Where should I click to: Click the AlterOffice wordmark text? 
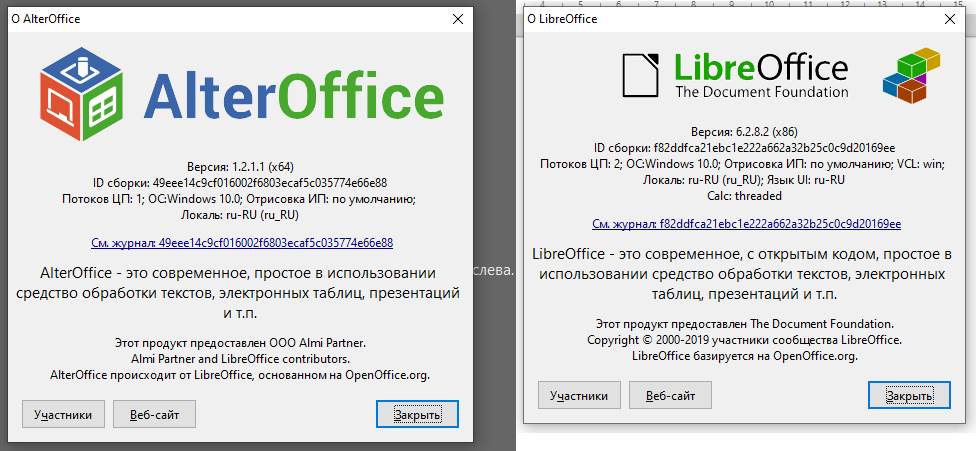click(294, 96)
